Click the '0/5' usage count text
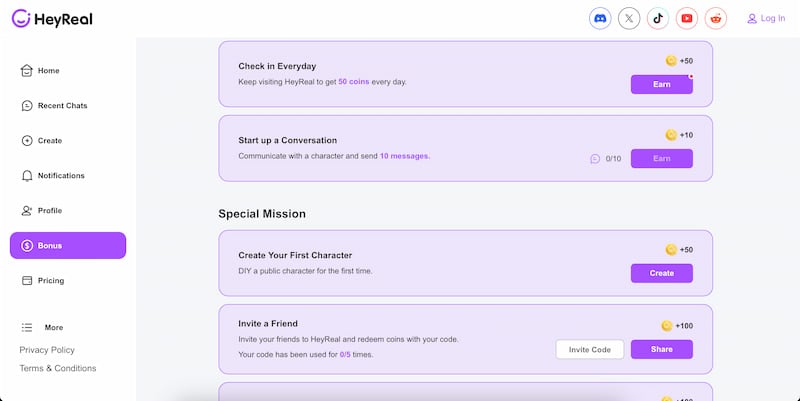This screenshot has width=800, height=401. tap(345, 355)
